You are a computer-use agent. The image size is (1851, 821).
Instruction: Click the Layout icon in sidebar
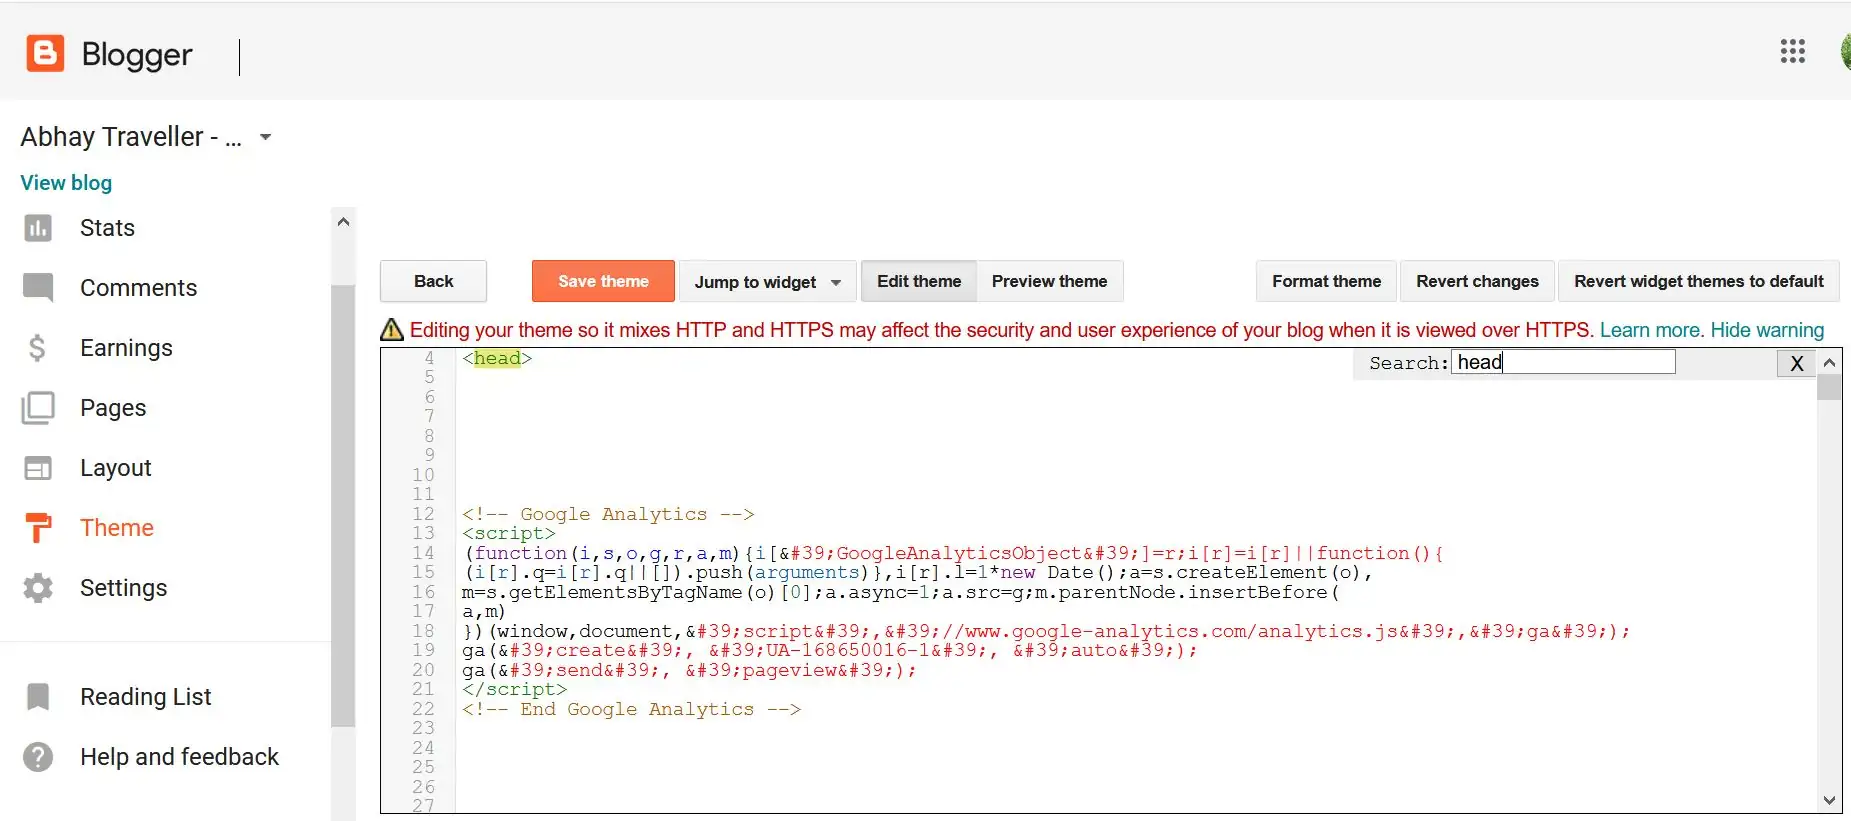pos(38,468)
